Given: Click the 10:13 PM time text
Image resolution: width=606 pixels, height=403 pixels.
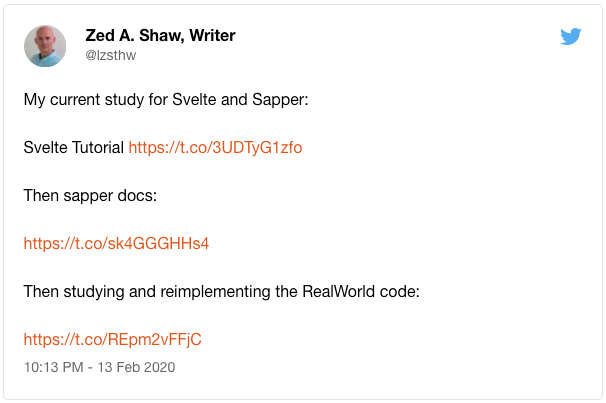Looking at the screenshot, I should pos(54,367).
